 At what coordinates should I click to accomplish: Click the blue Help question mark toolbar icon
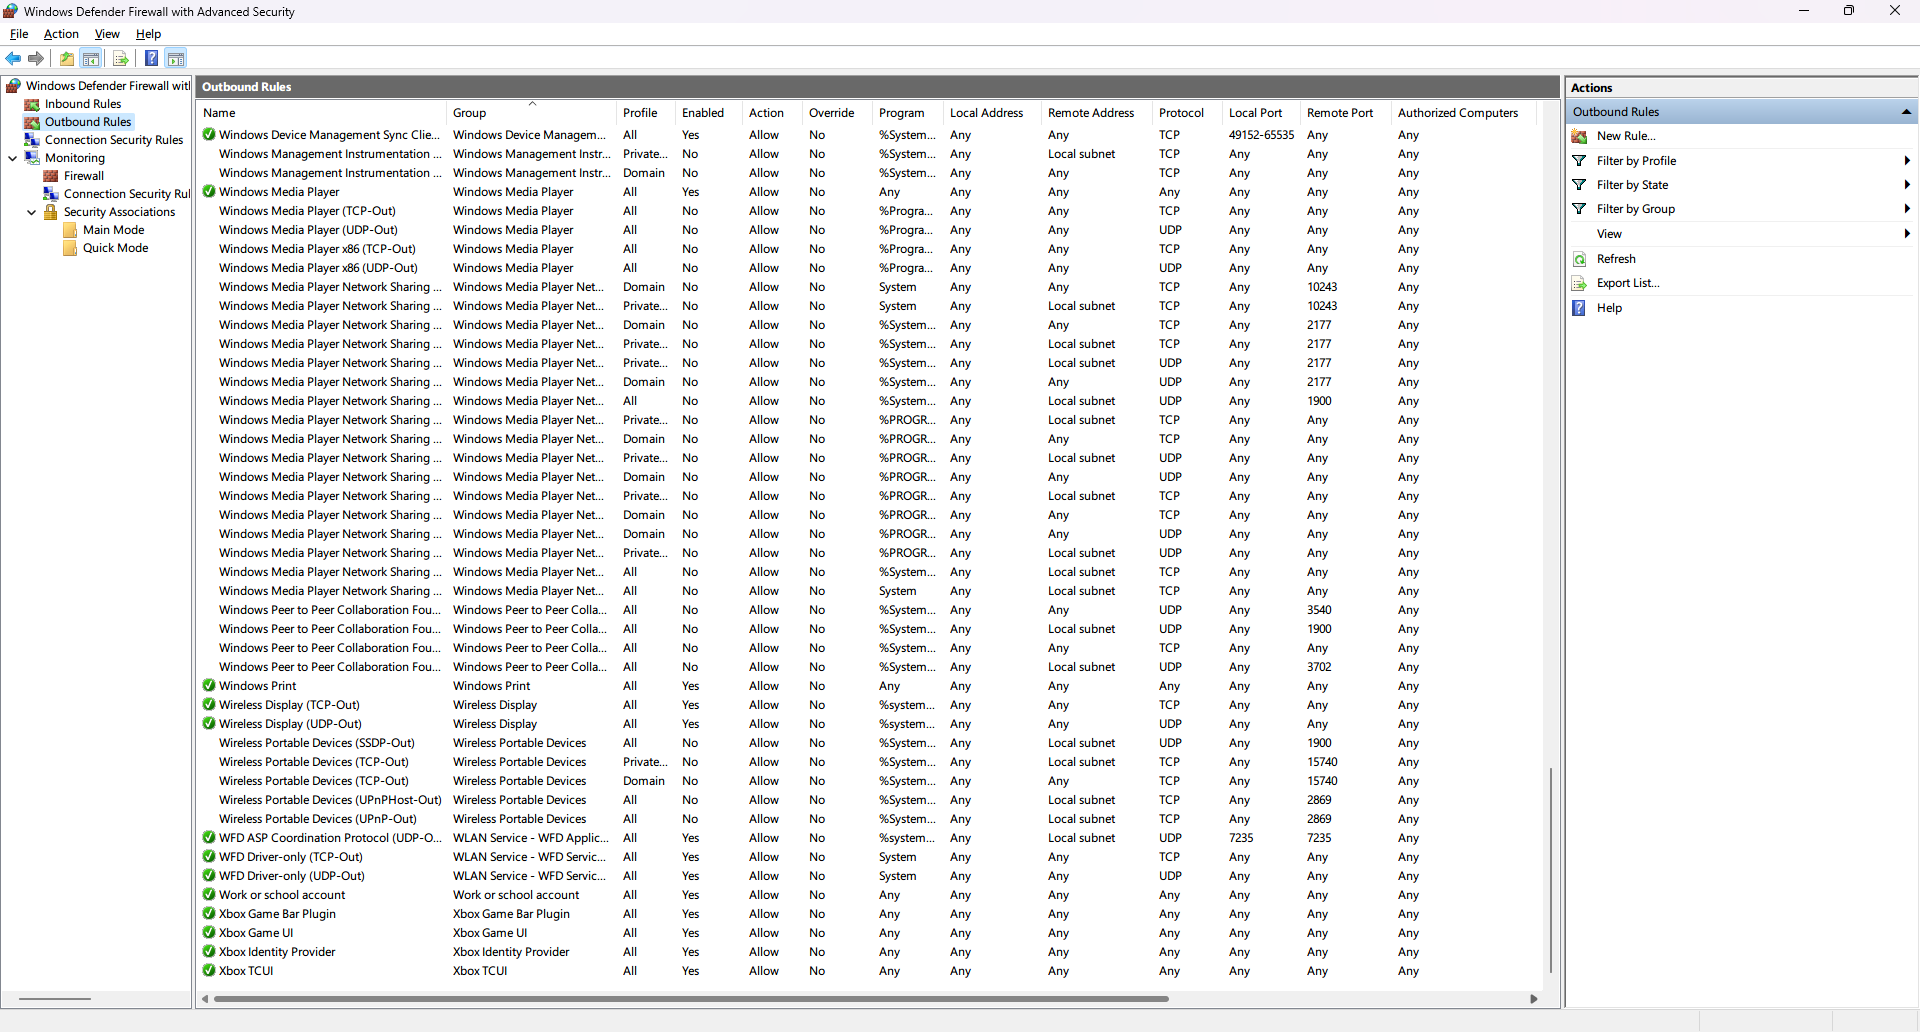(x=151, y=59)
